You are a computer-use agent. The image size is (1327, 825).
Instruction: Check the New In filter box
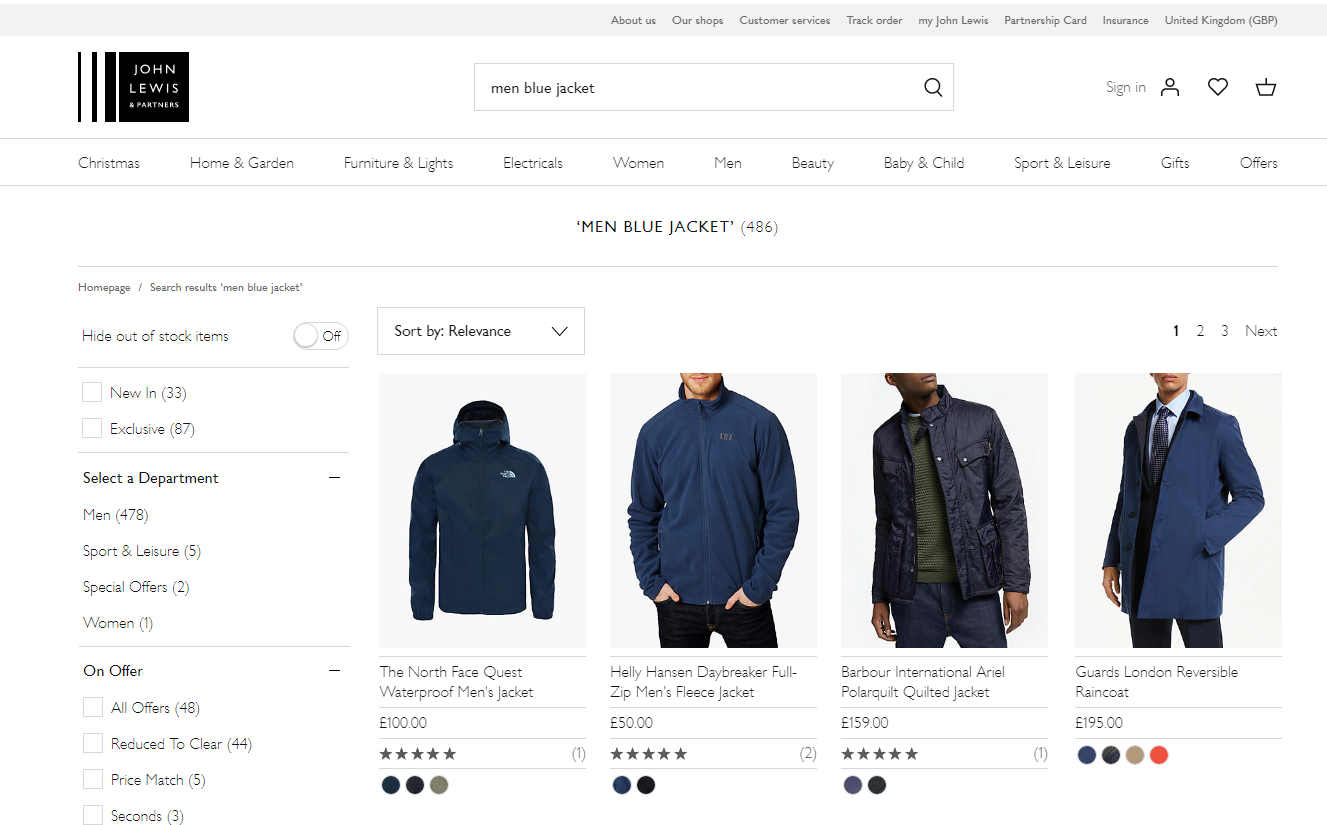click(x=92, y=393)
